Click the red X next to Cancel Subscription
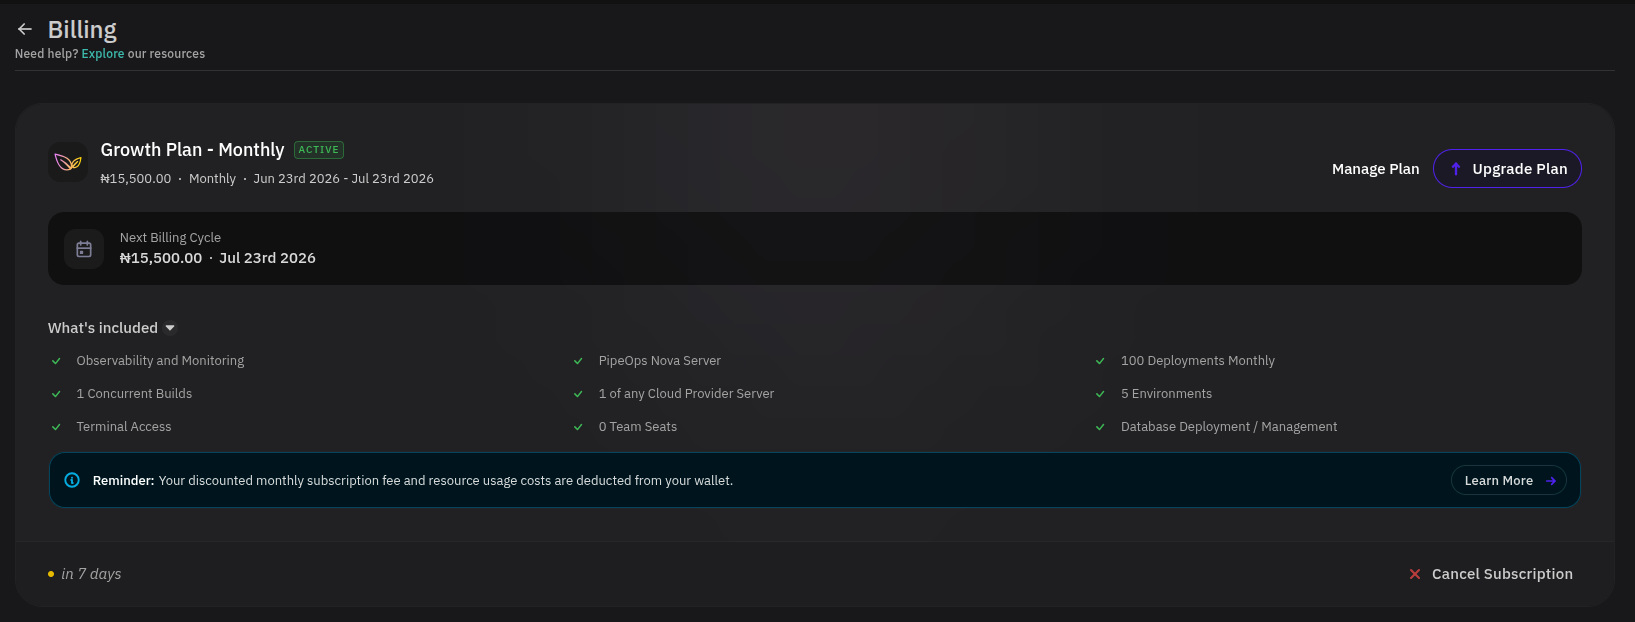Screen dimensions: 1635x622 (x=1415, y=574)
